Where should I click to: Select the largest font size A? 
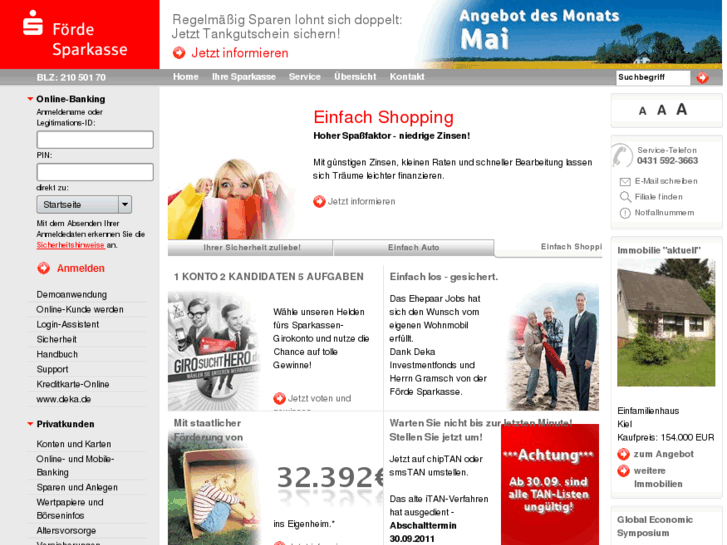point(681,109)
